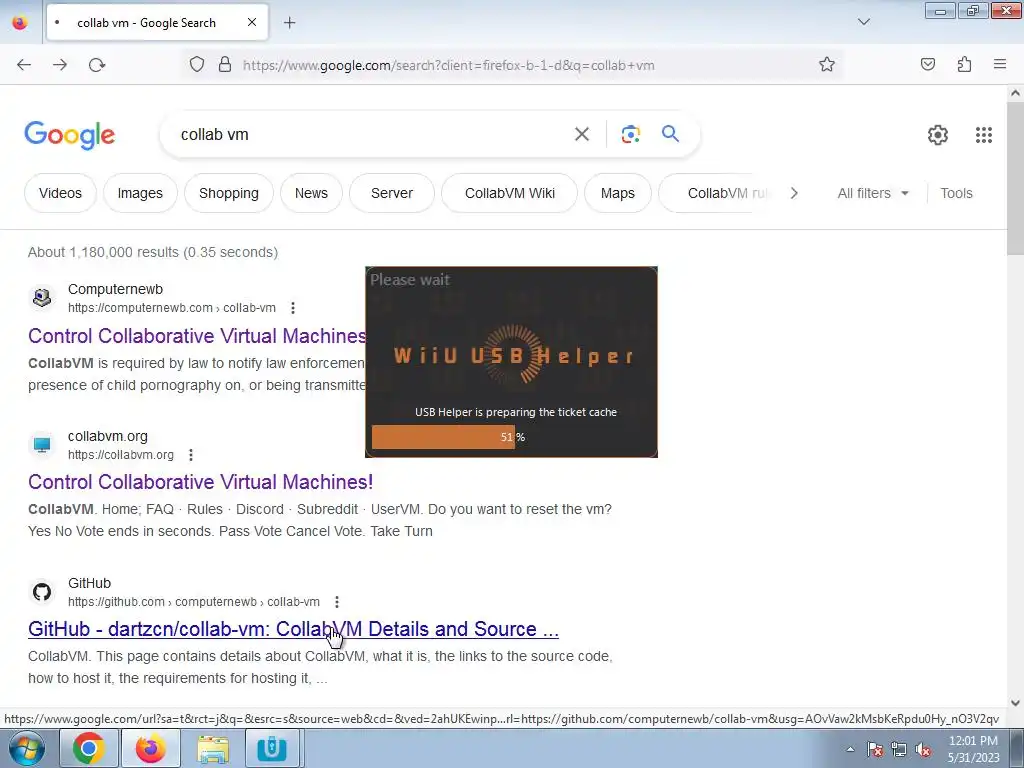
Task: Filter results by Videos
Action: point(60,193)
